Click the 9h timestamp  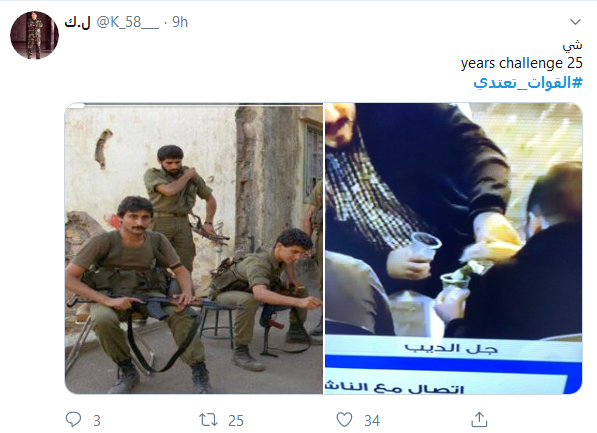180,22
